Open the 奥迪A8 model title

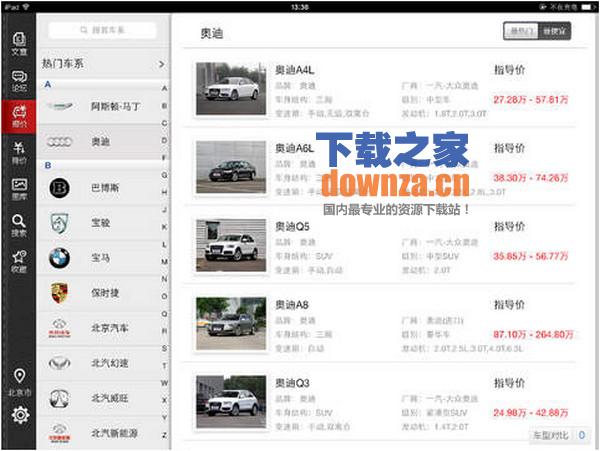[292, 305]
